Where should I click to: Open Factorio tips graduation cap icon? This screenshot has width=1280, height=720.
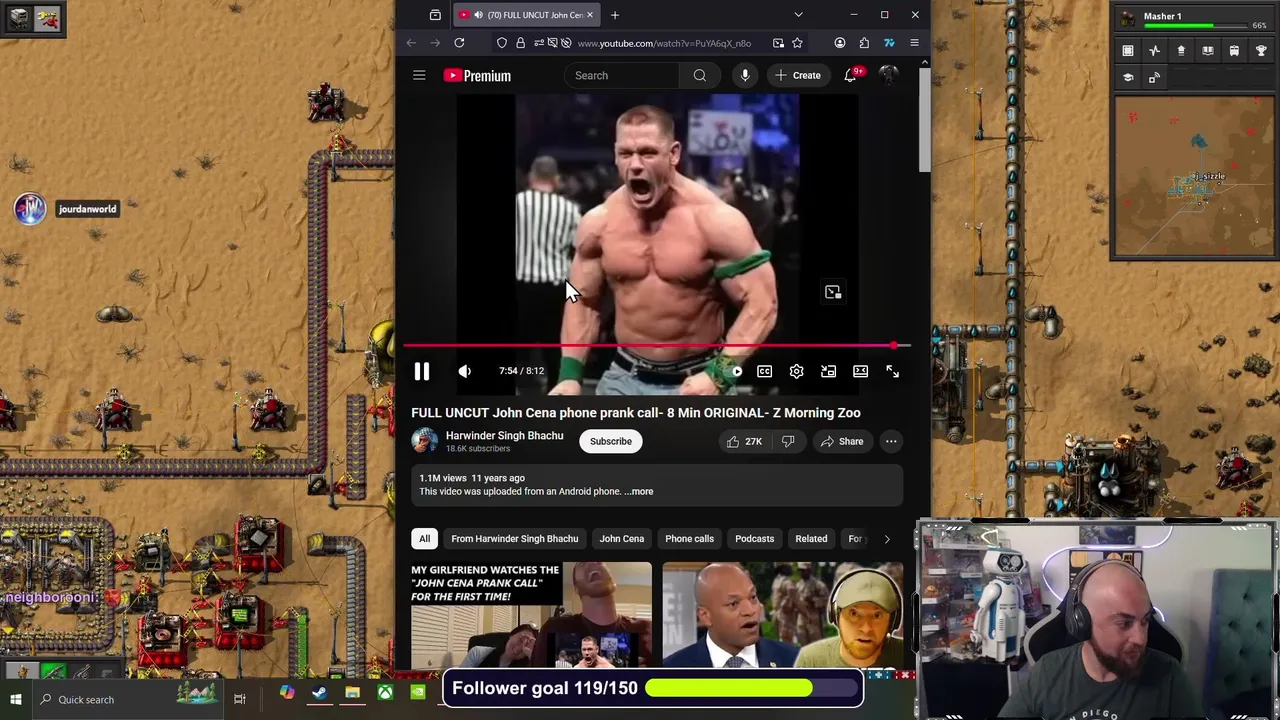click(x=1128, y=78)
